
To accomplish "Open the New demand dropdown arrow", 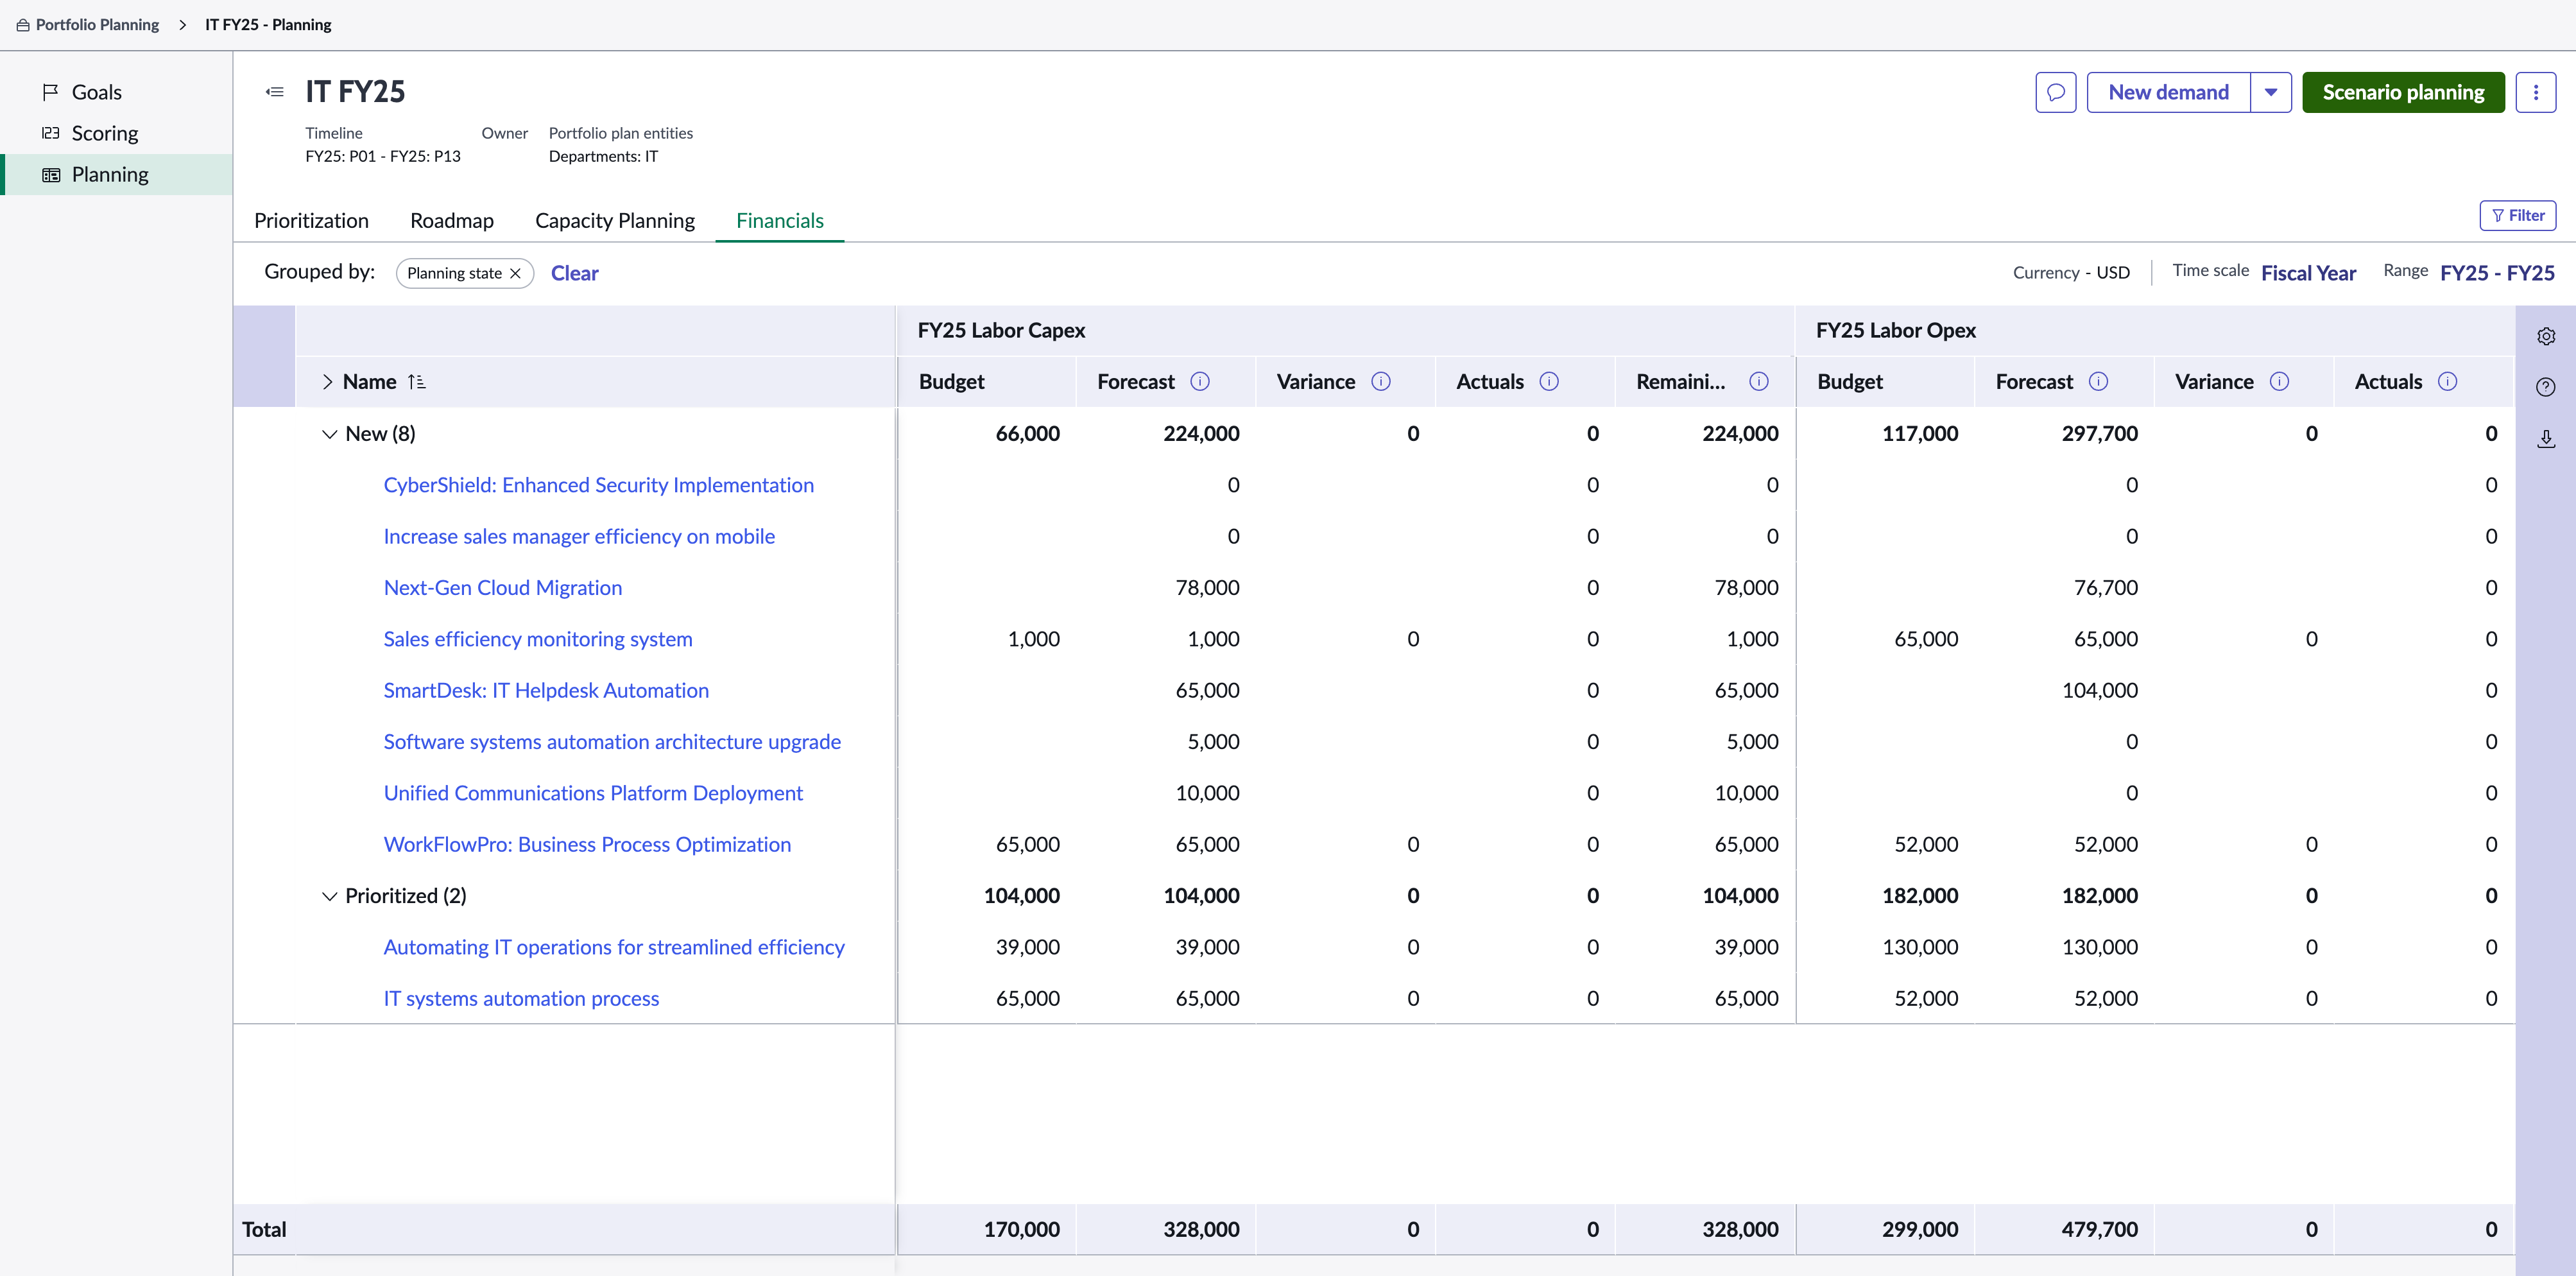I will tap(2270, 92).
